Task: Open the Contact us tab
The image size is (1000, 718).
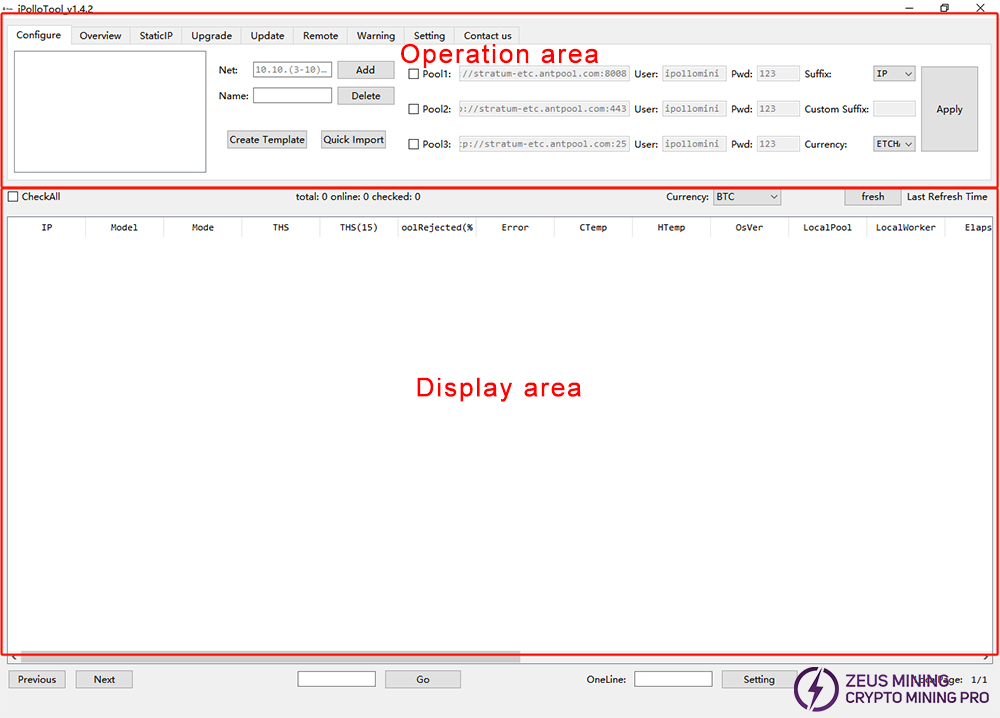Action: pos(487,36)
